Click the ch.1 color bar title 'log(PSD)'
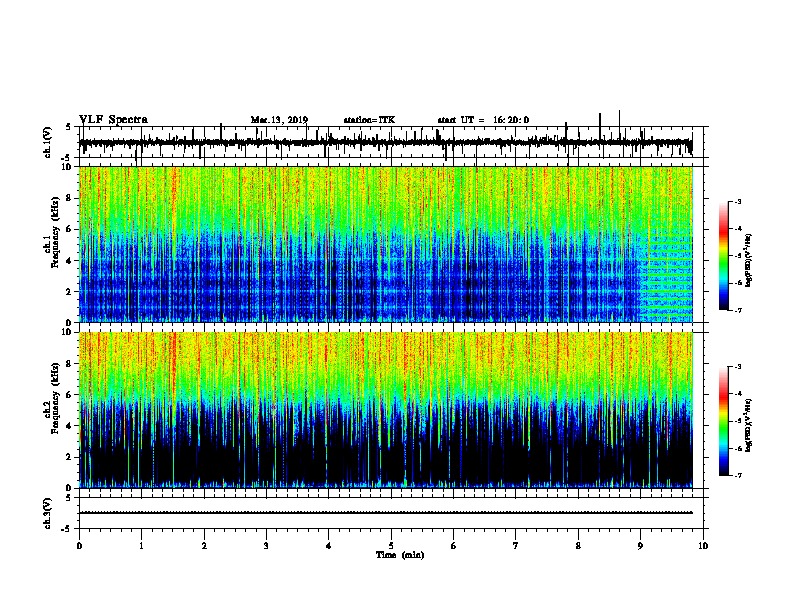Screen dimensions: 792x612 coord(749,260)
